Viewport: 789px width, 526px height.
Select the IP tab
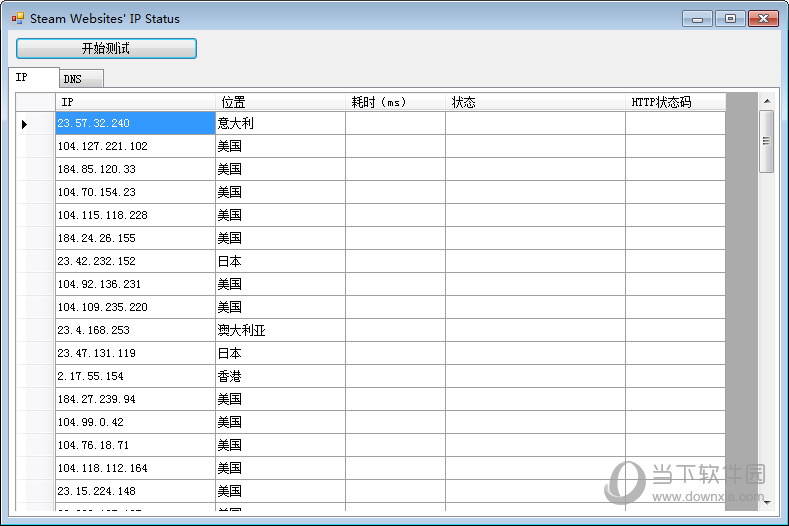pos(34,78)
